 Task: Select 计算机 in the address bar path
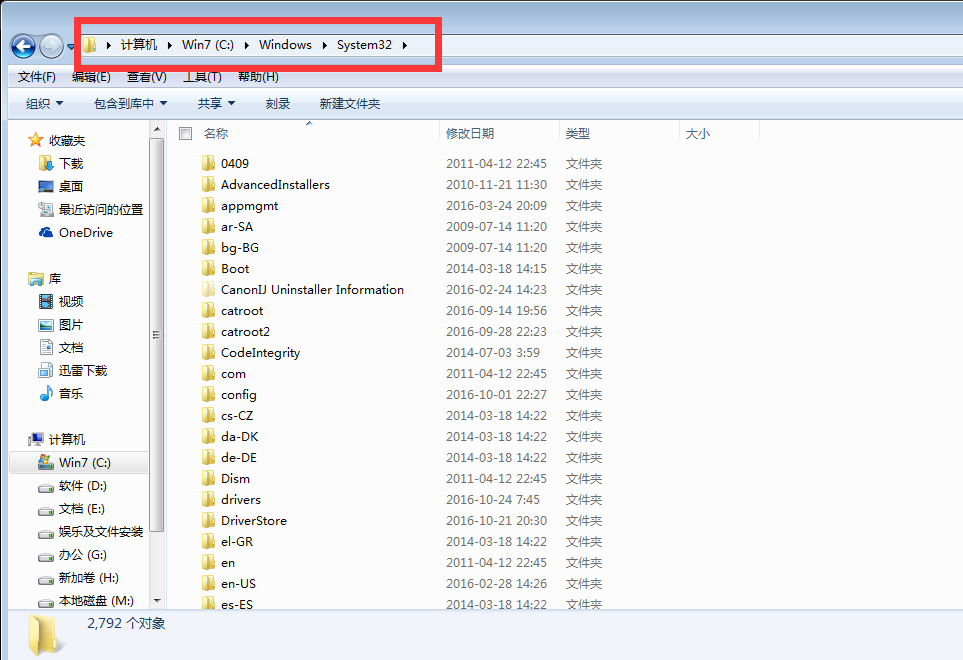139,45
